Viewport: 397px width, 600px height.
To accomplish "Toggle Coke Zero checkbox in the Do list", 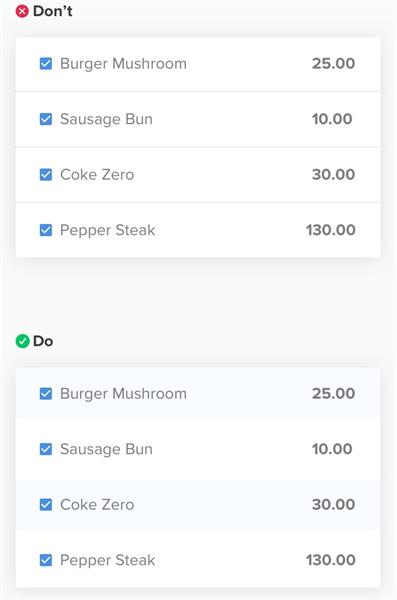I will (46, 504).
